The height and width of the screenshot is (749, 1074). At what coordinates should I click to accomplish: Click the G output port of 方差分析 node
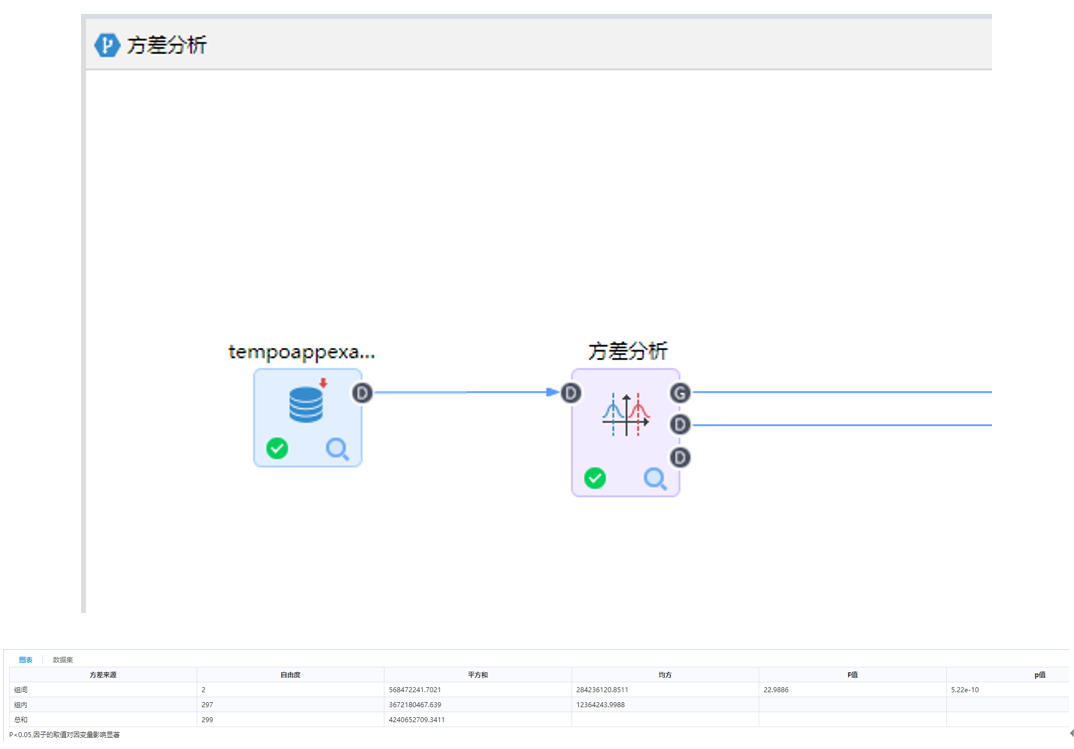[x=680, y=393]
